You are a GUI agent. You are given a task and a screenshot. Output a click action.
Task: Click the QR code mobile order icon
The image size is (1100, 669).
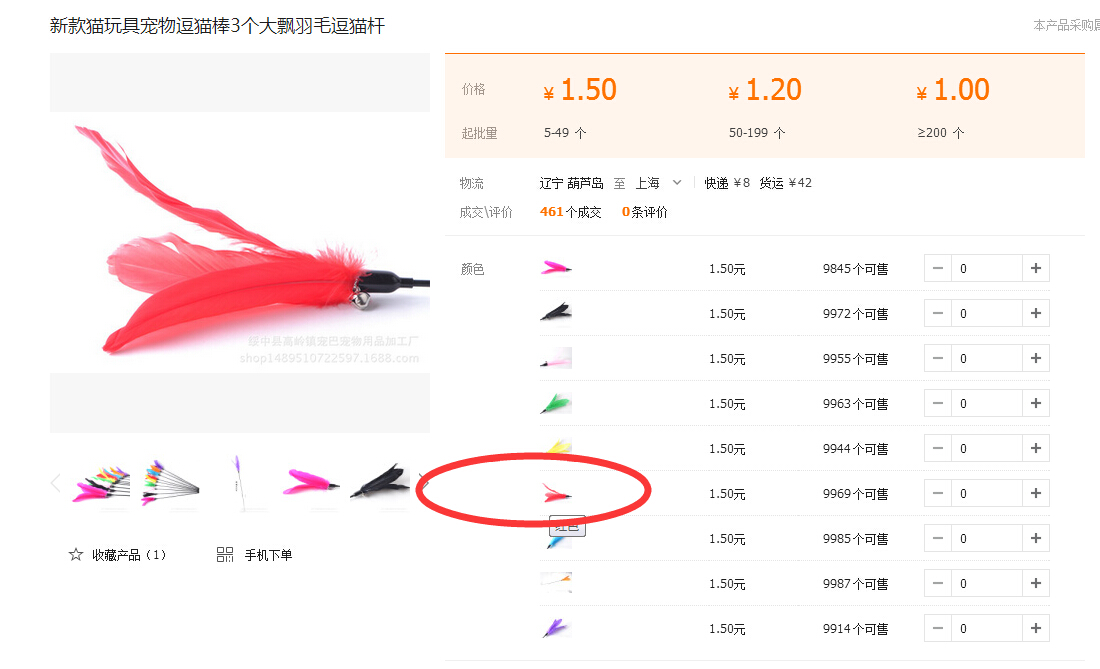click(224, 555)
